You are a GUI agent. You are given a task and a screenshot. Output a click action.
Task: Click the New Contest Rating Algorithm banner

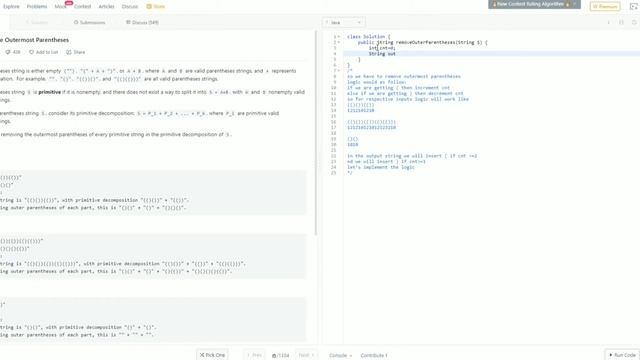tap(530, 4)
